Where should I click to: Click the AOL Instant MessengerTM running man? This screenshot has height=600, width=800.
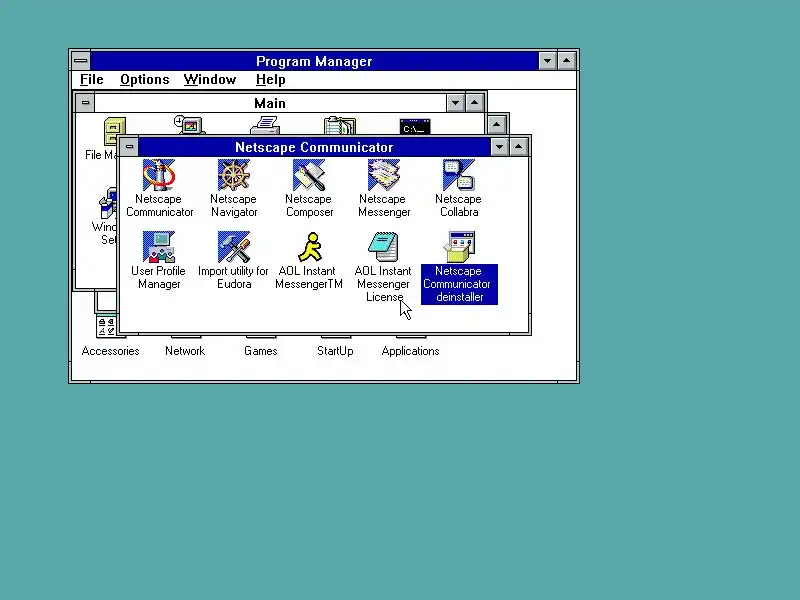310,247
